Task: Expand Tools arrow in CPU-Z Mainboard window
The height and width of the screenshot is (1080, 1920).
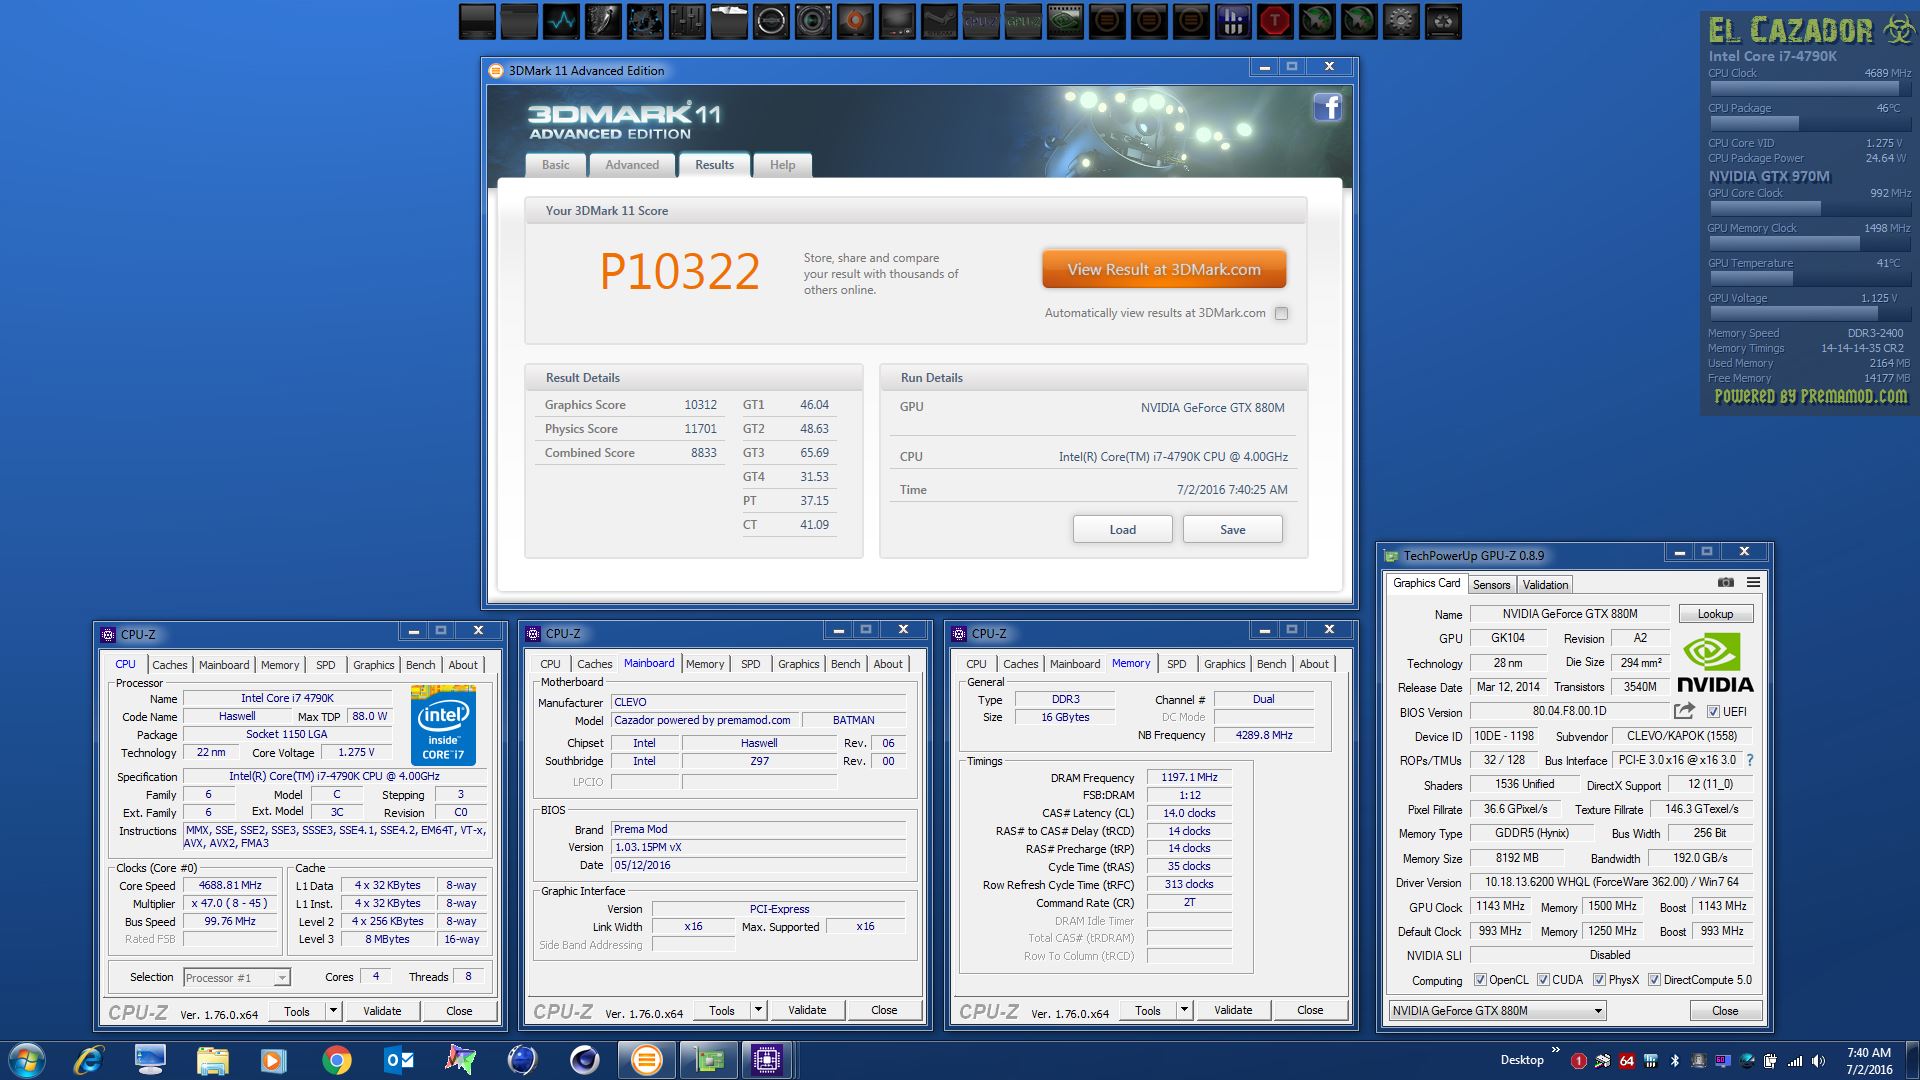Action: (x=758, y=1010)
